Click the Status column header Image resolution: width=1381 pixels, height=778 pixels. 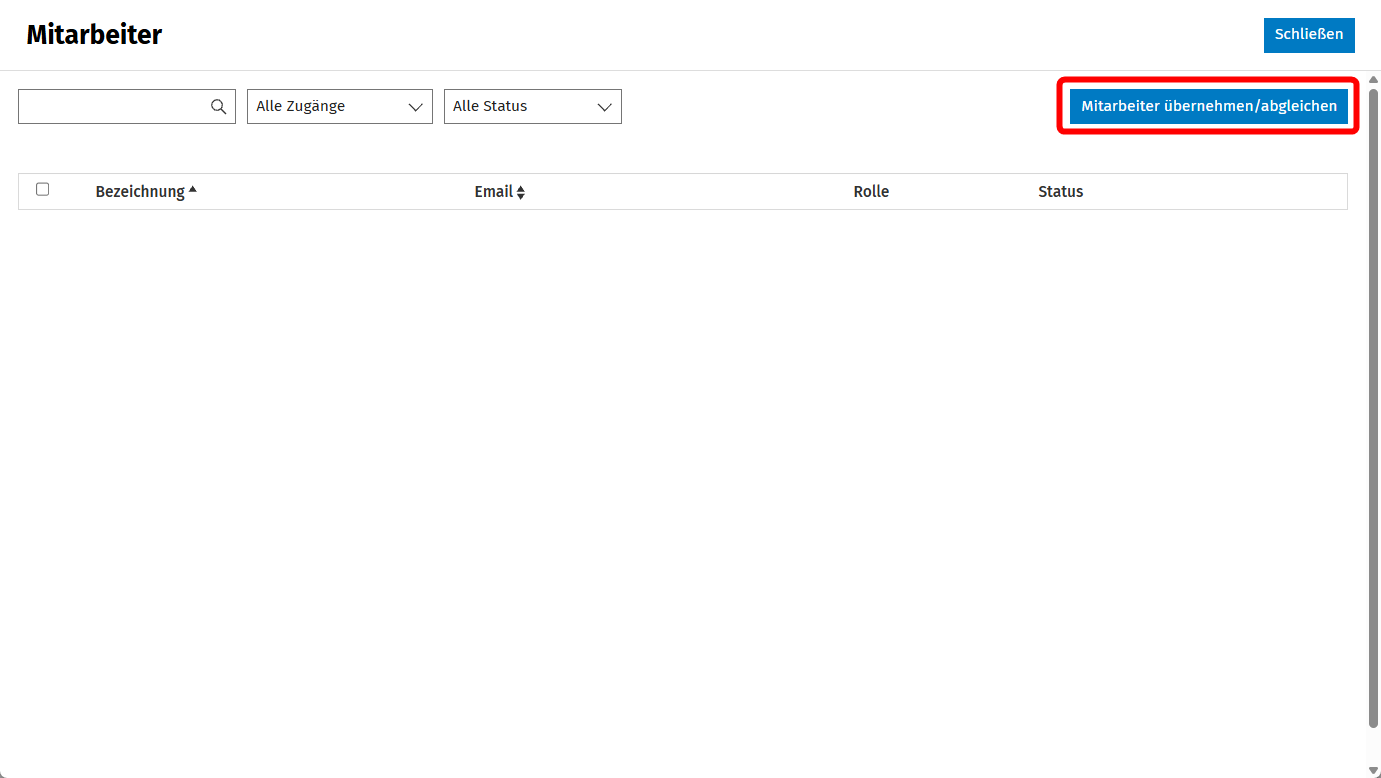click(1060, 191)
